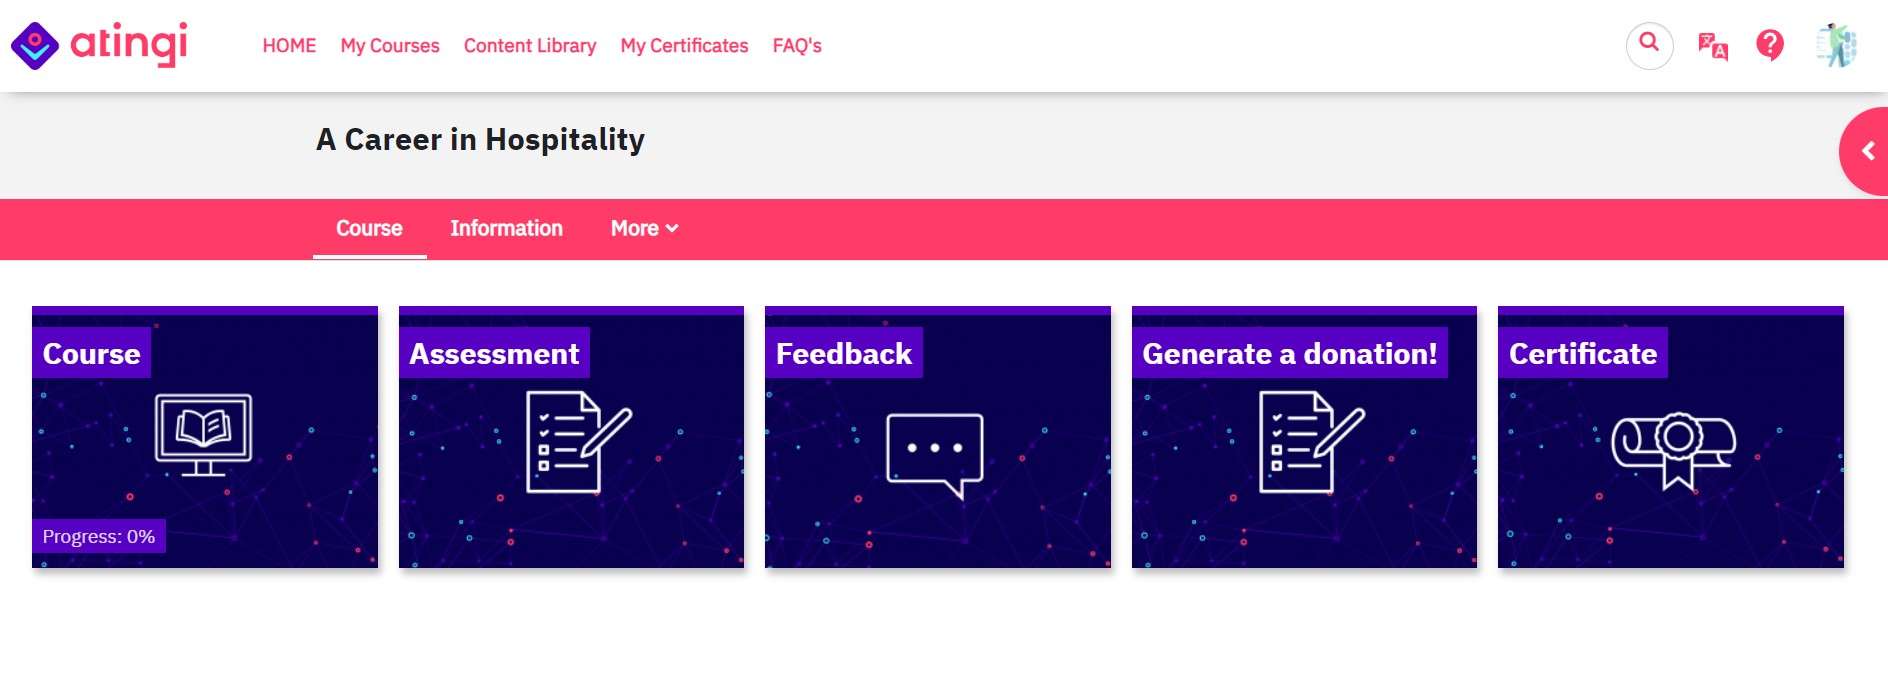1888x688 pixels.
Task: Select the Course tab
Action: (x=369, y=228)
